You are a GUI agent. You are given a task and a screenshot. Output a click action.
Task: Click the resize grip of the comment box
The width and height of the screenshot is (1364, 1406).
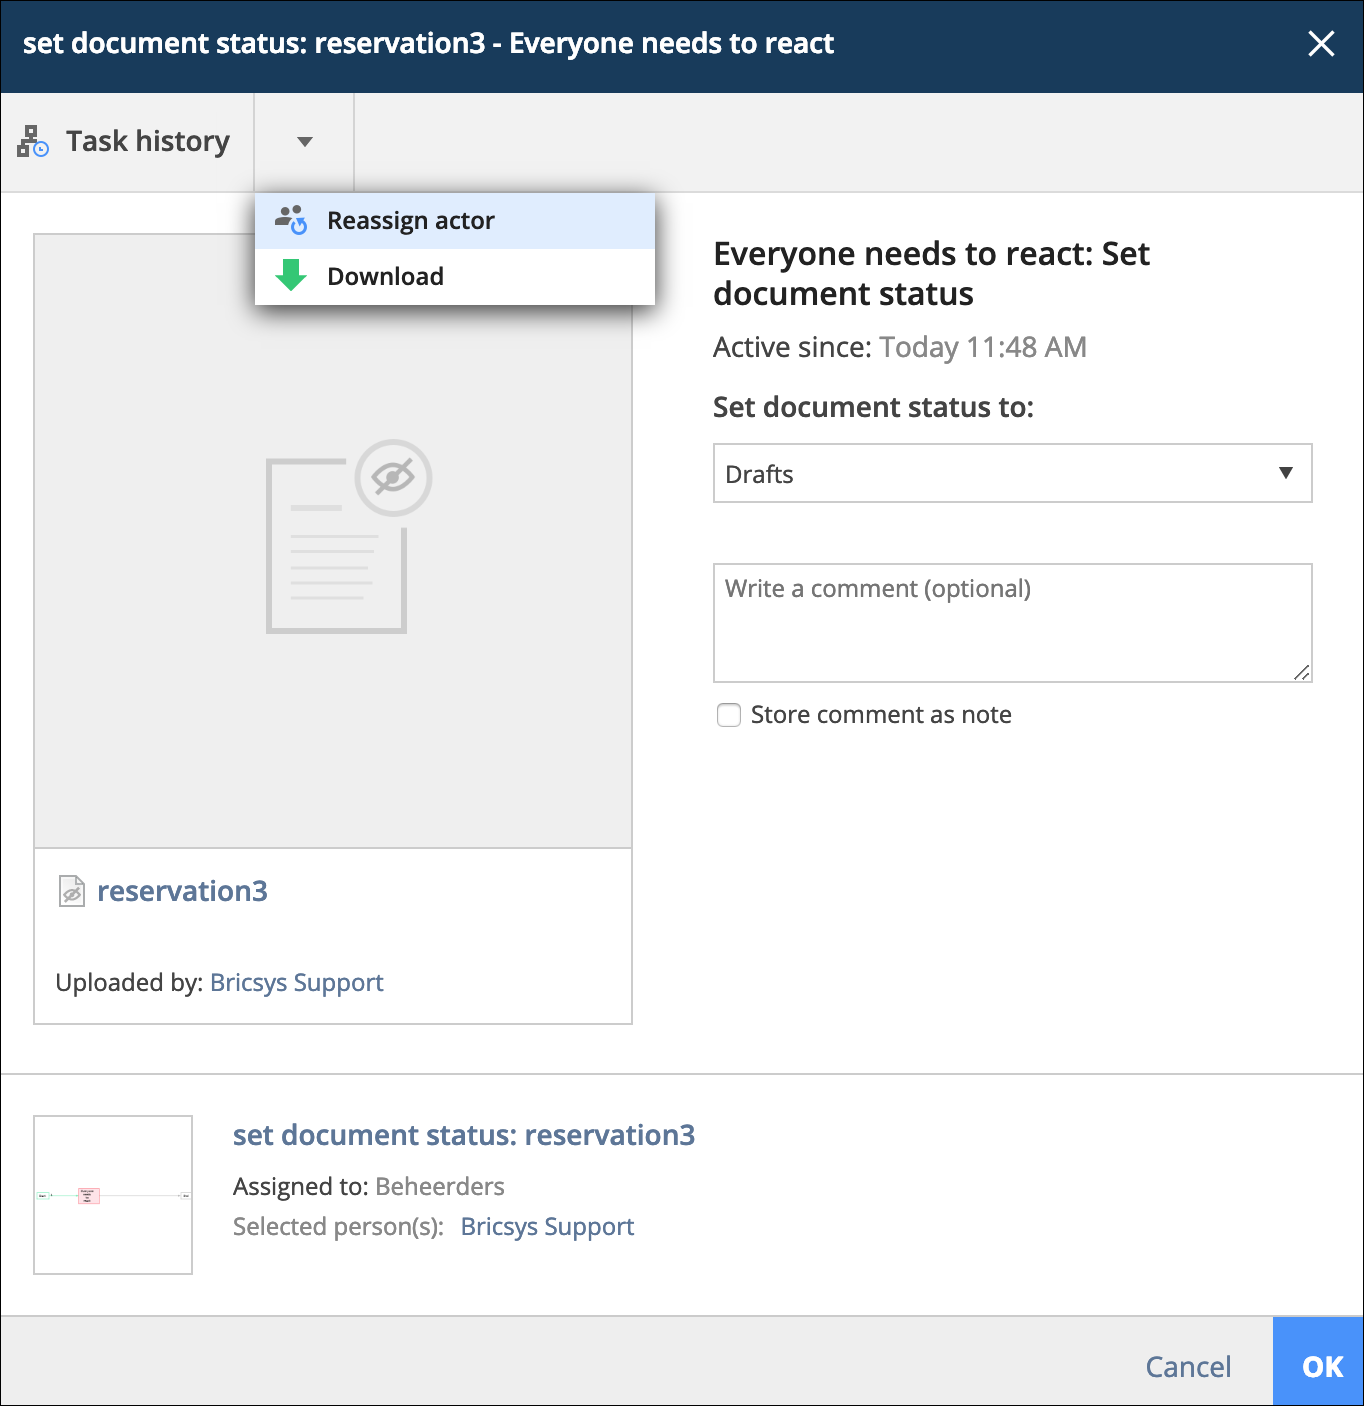click(1301, 672)
